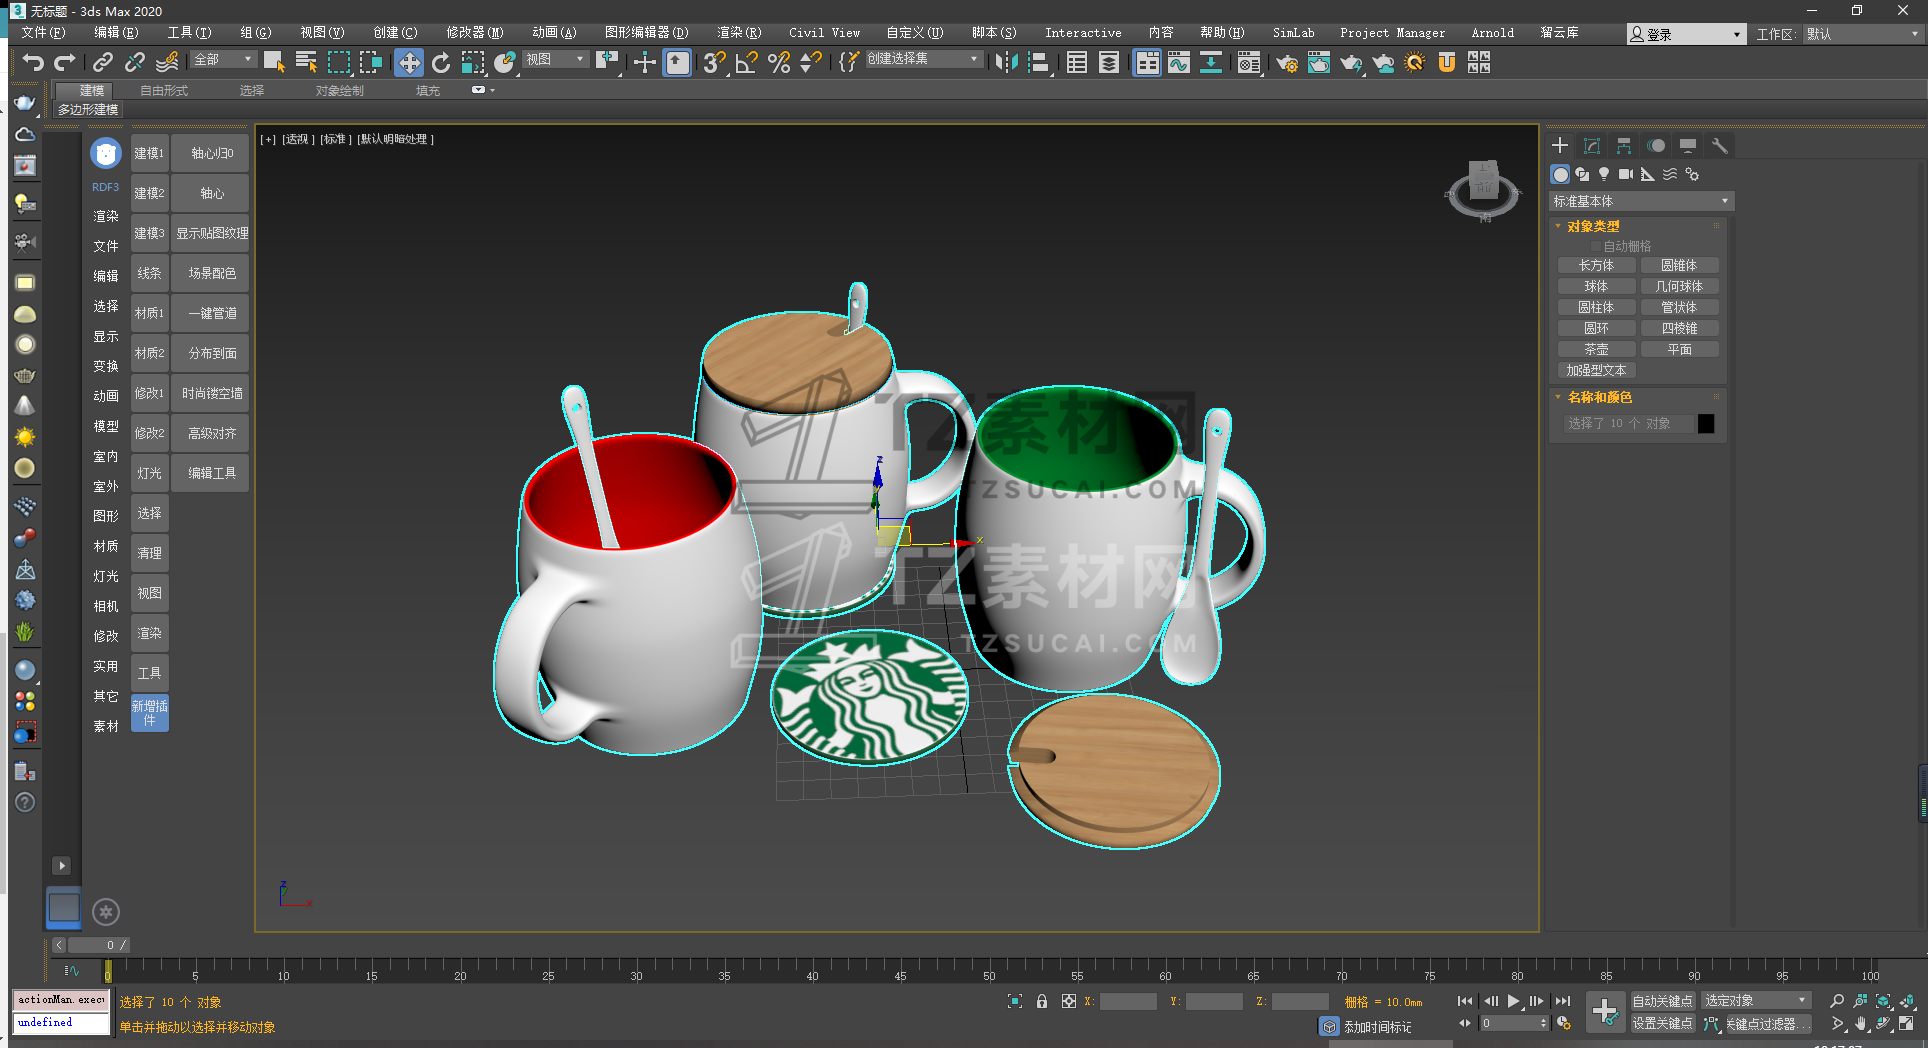Toggle the Percent Snap icon
The height and width of the screenshot is (1048, 1928).
(779, 62)
